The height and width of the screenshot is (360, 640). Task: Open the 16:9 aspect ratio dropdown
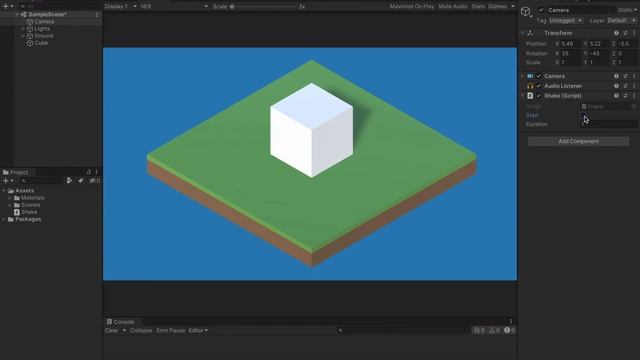tap(174, 7)
